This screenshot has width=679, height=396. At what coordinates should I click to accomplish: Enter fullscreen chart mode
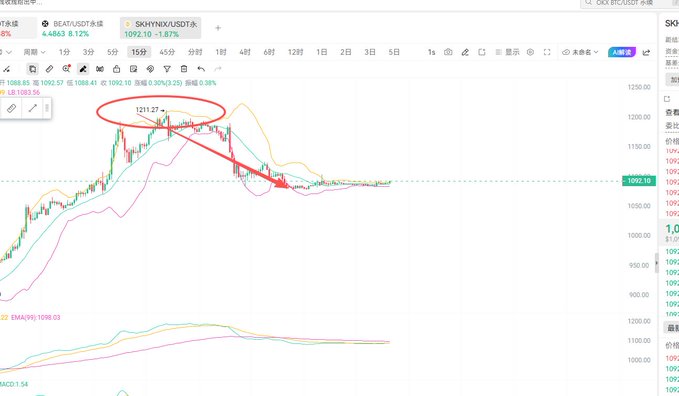[x=547, y=52]
